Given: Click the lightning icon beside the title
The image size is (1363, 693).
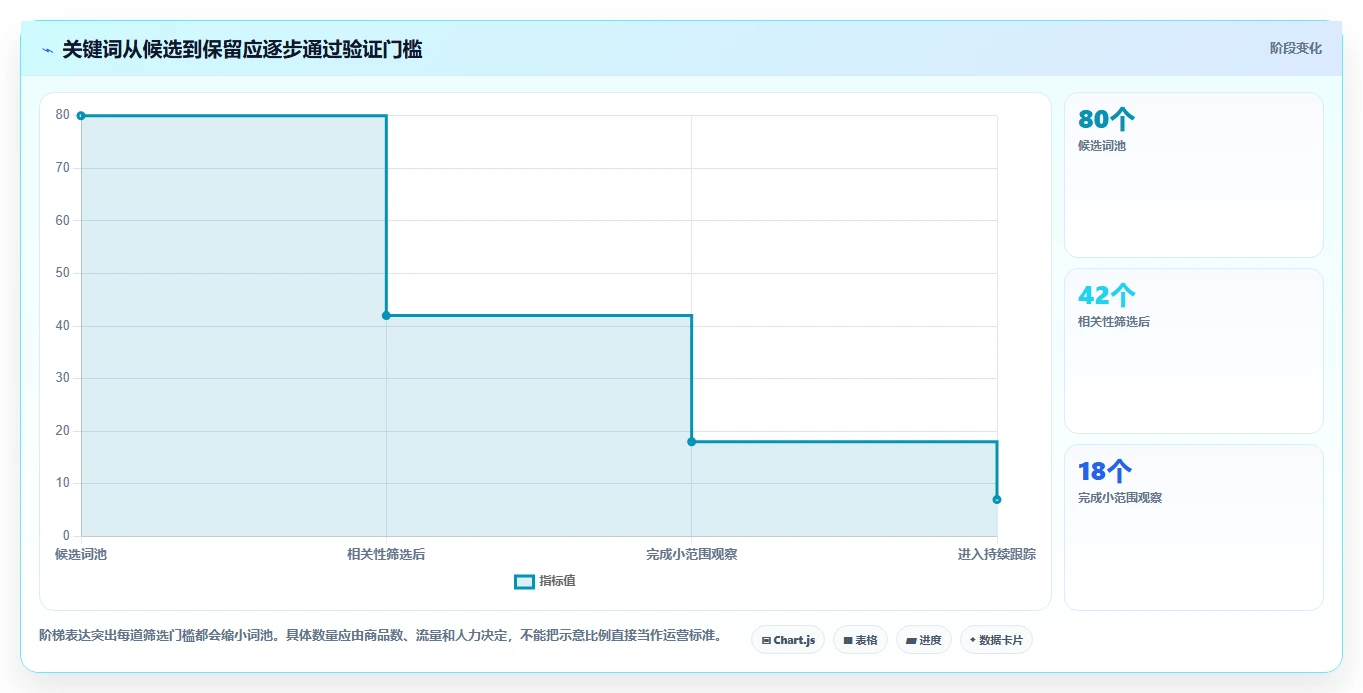Looking at the screenshot, I should (x=48, y=50).
